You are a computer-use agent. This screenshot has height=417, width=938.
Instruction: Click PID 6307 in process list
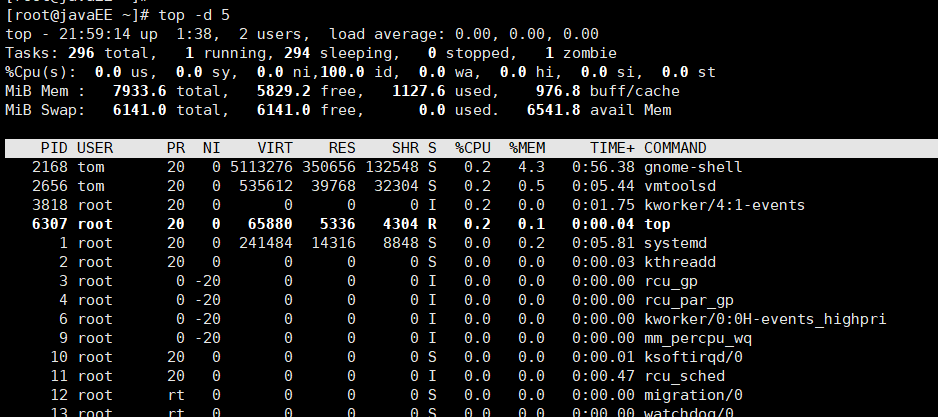50,224
